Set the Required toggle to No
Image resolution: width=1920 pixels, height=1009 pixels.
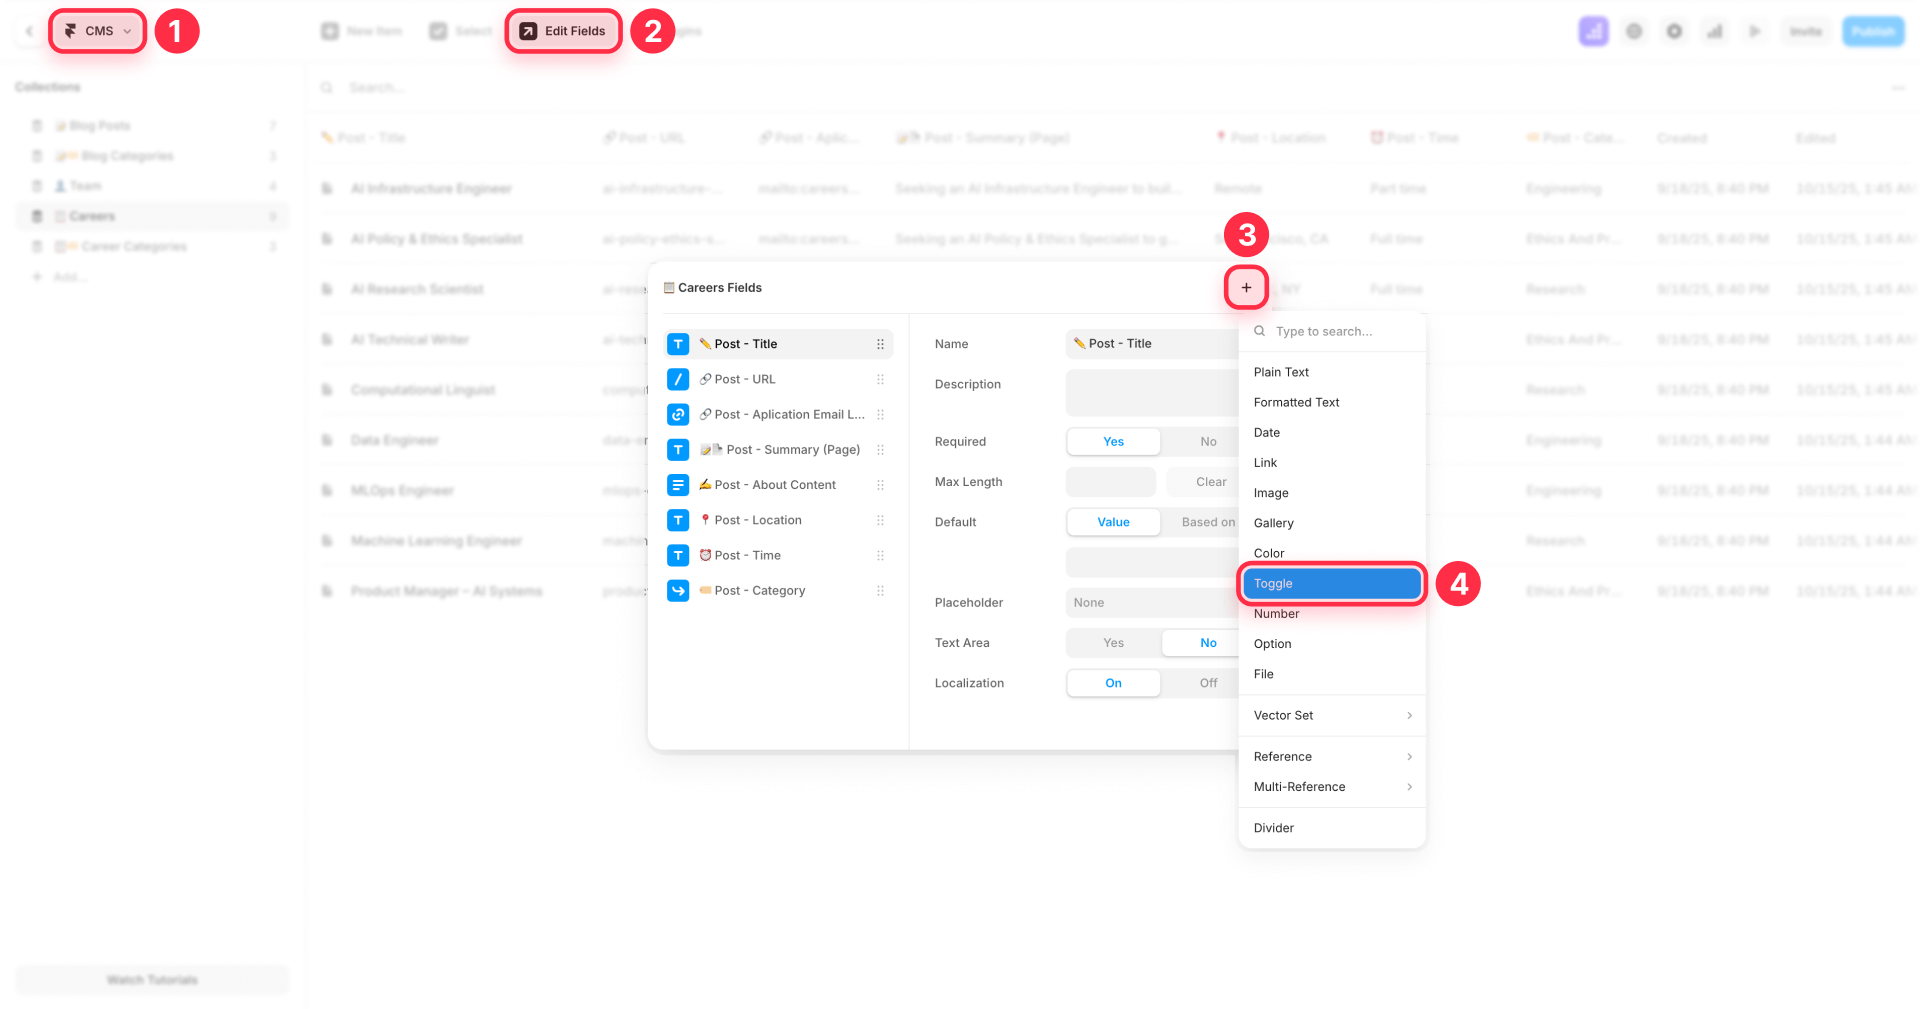click(1207, 441)
